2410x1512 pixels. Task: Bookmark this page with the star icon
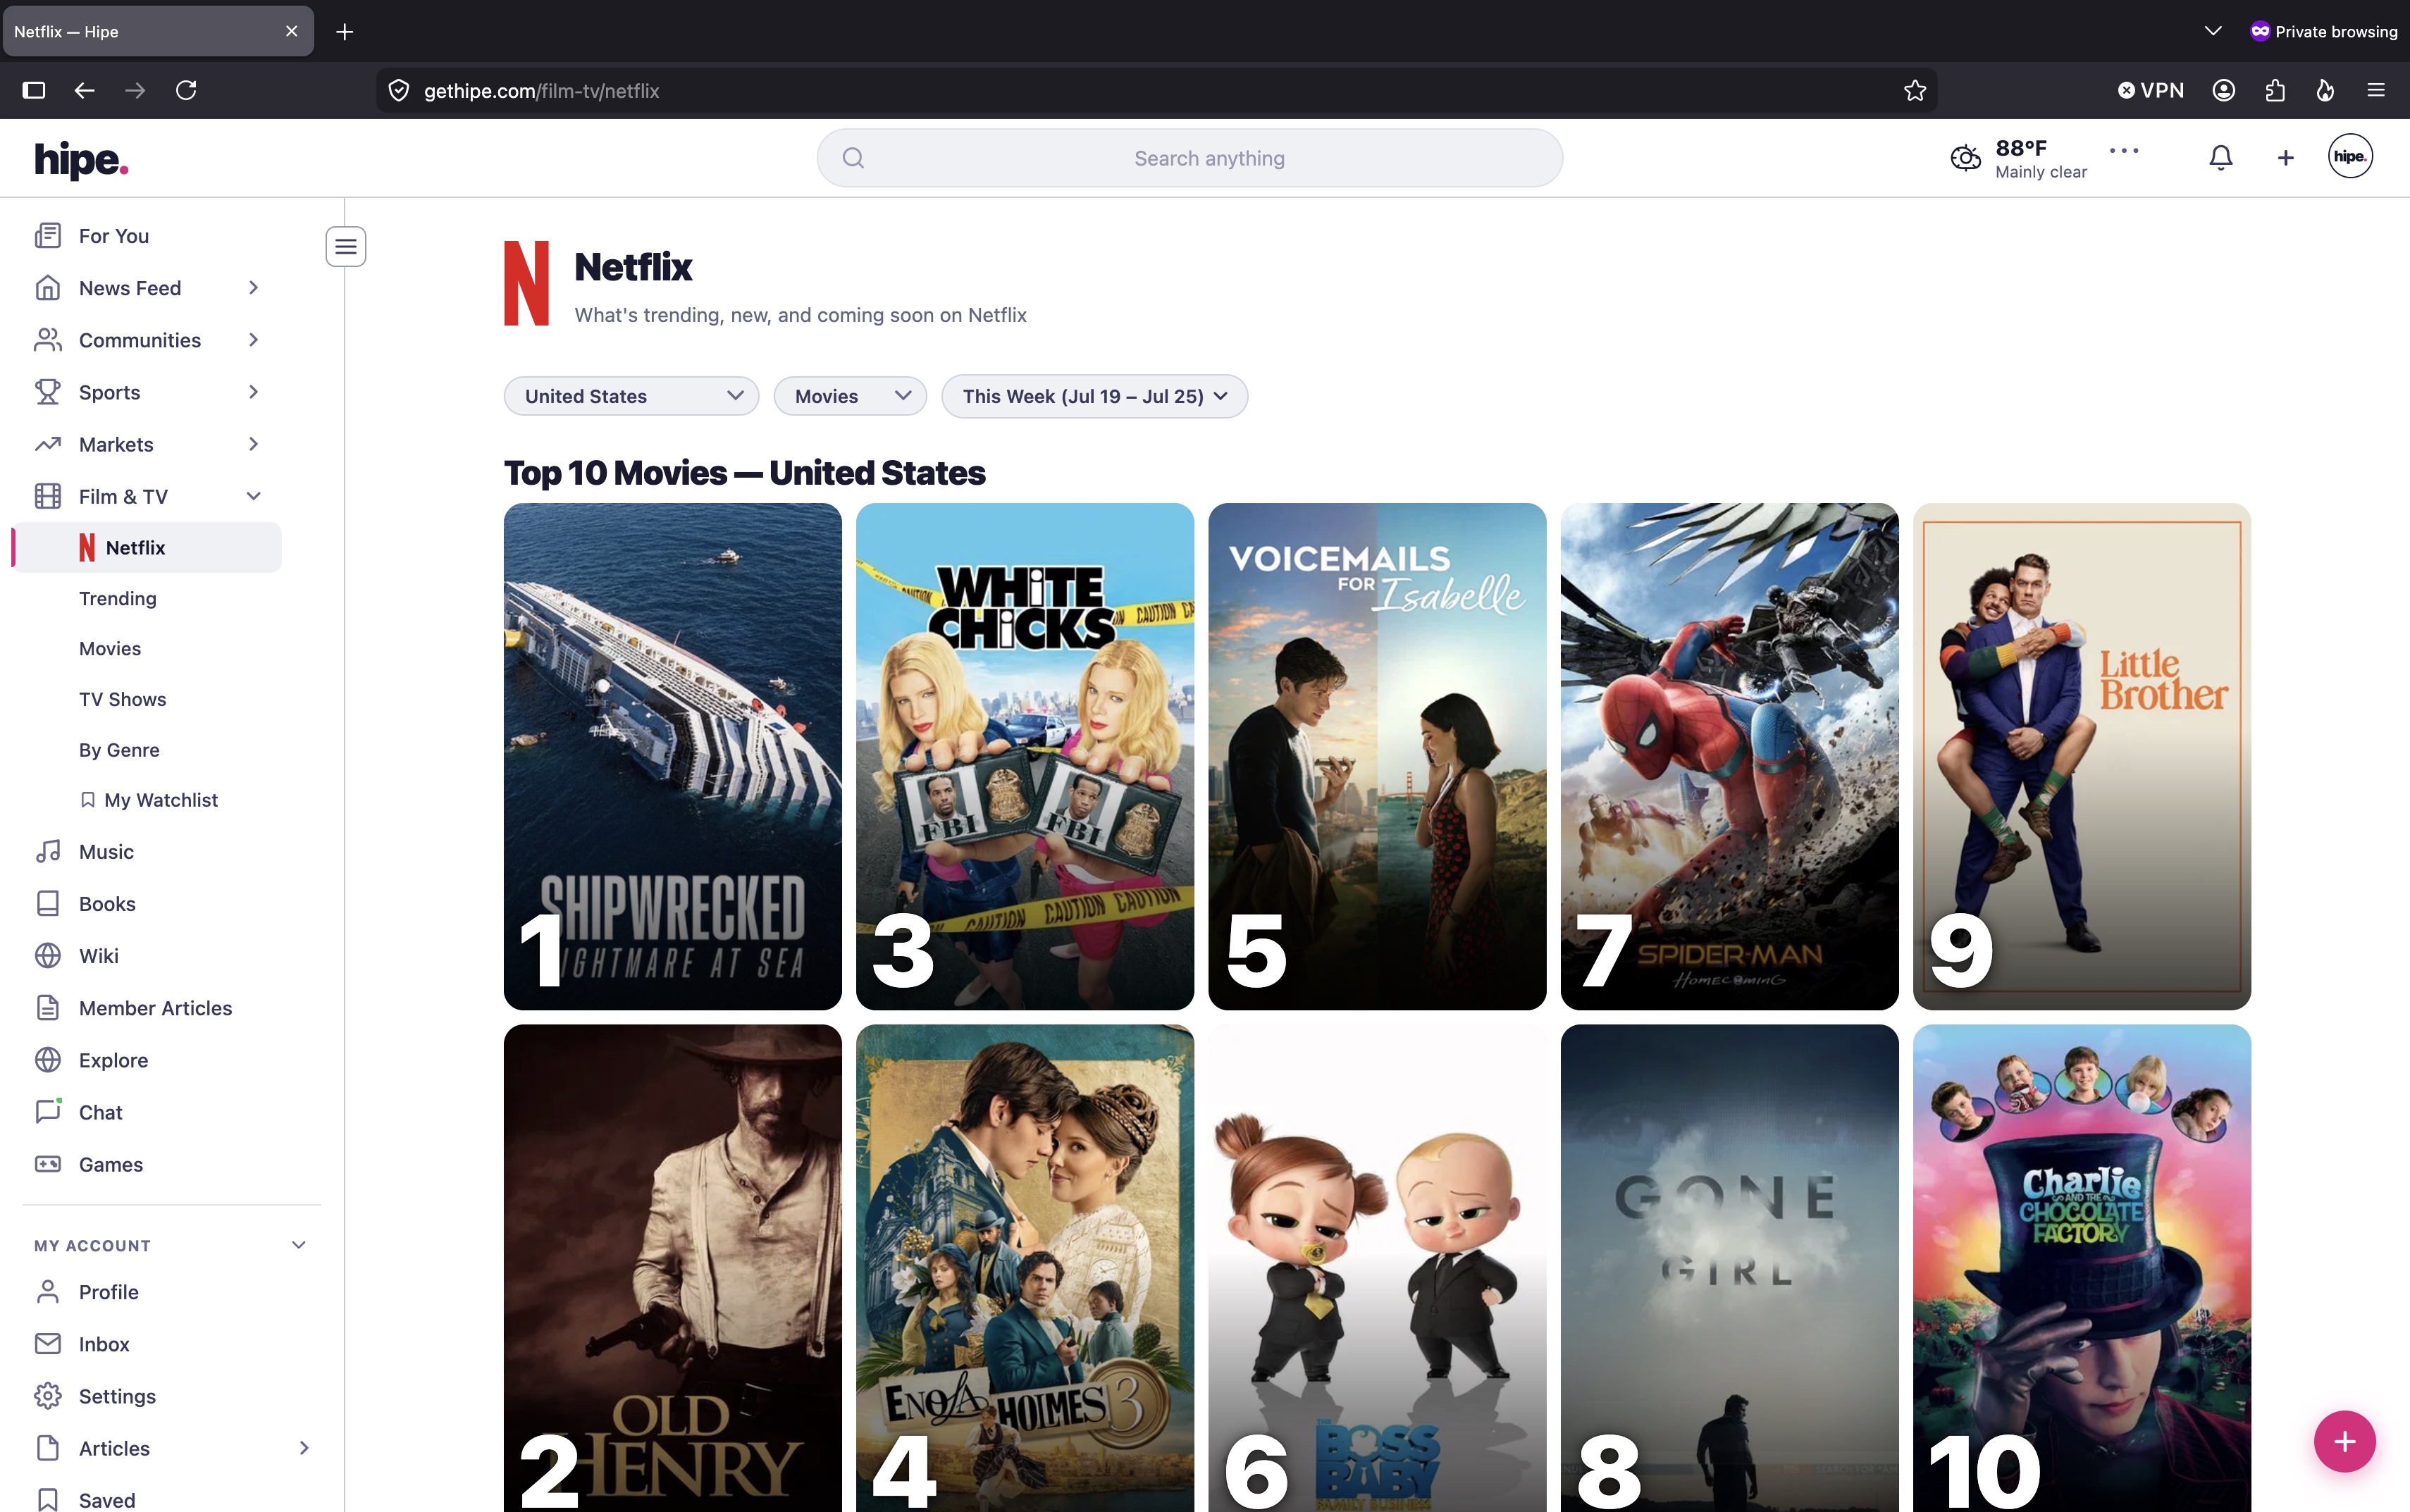(x=1914, y=91)
